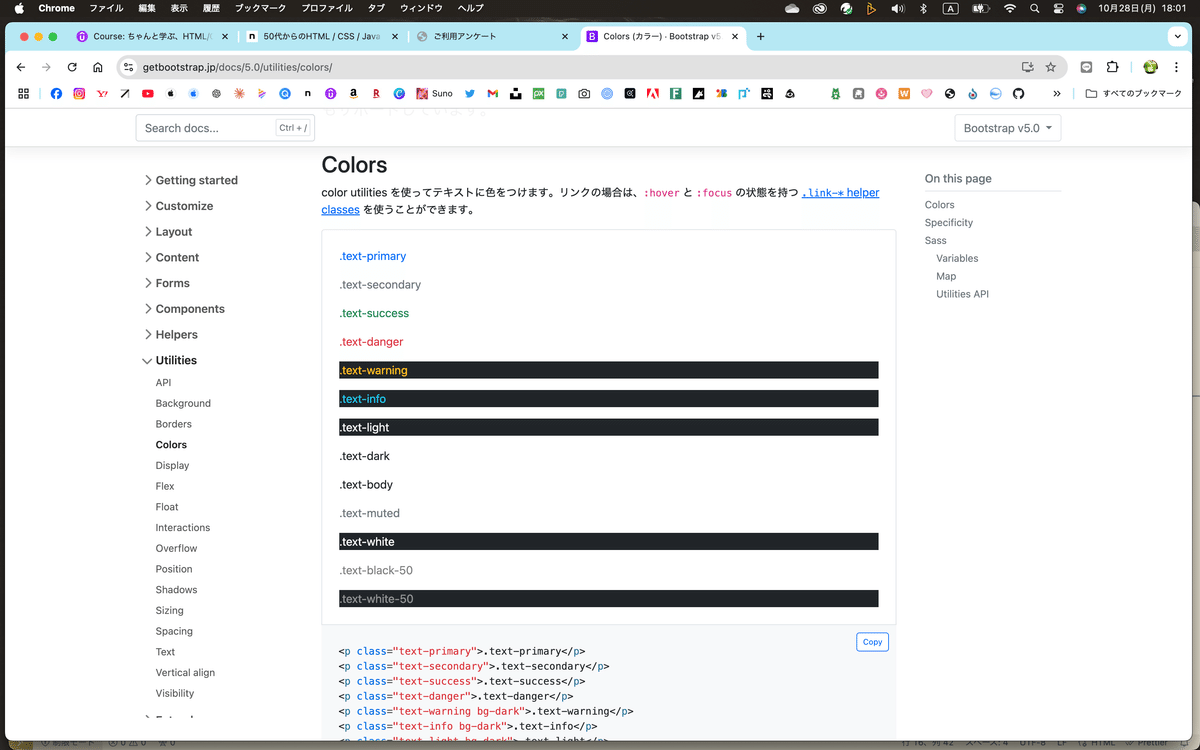Click the Copy button on the code example
The image size is (1200, 750).
click(x=871, y=641)
